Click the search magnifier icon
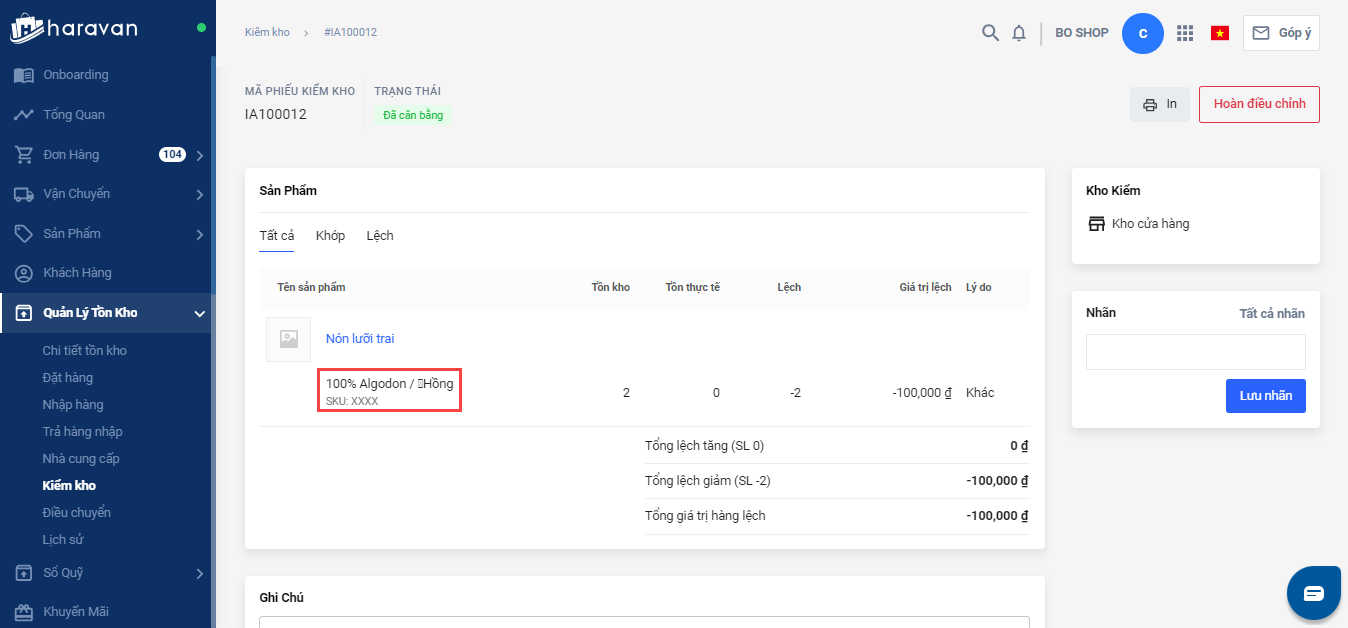This screenshot has width=1348, height=628. (x=990, y=33)
